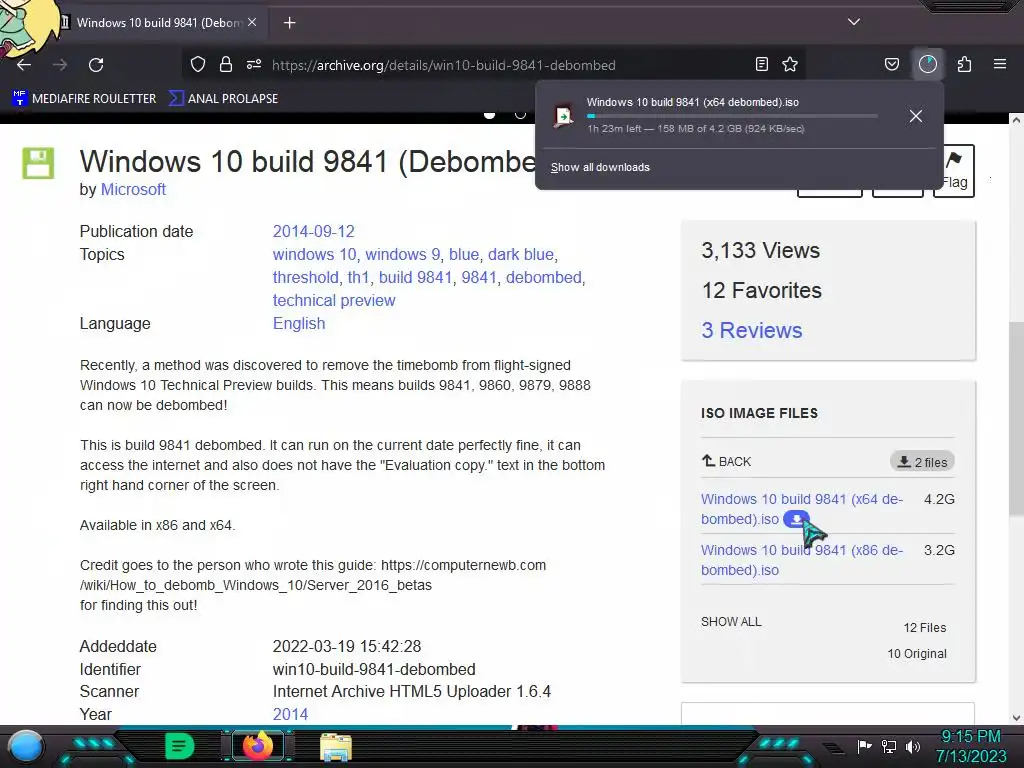Click the network tray icon
Screen dimensions: 1024x768
click(x=889, y=746)
